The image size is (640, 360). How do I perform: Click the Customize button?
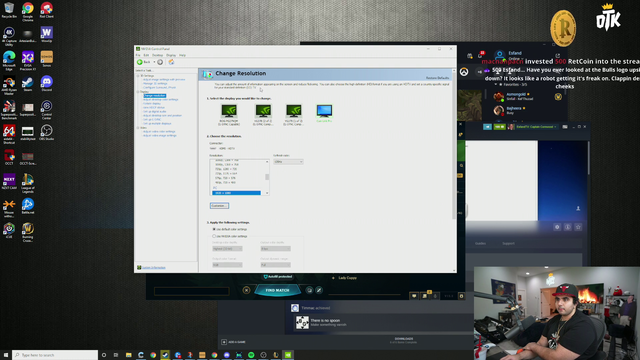[x=219, y=206]
